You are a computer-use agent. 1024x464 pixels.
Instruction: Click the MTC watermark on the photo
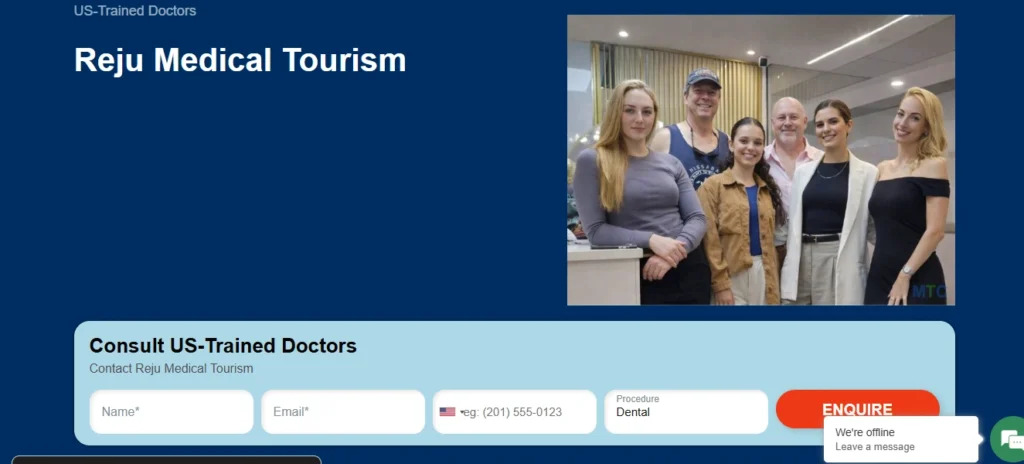click(x=927, y=292)
